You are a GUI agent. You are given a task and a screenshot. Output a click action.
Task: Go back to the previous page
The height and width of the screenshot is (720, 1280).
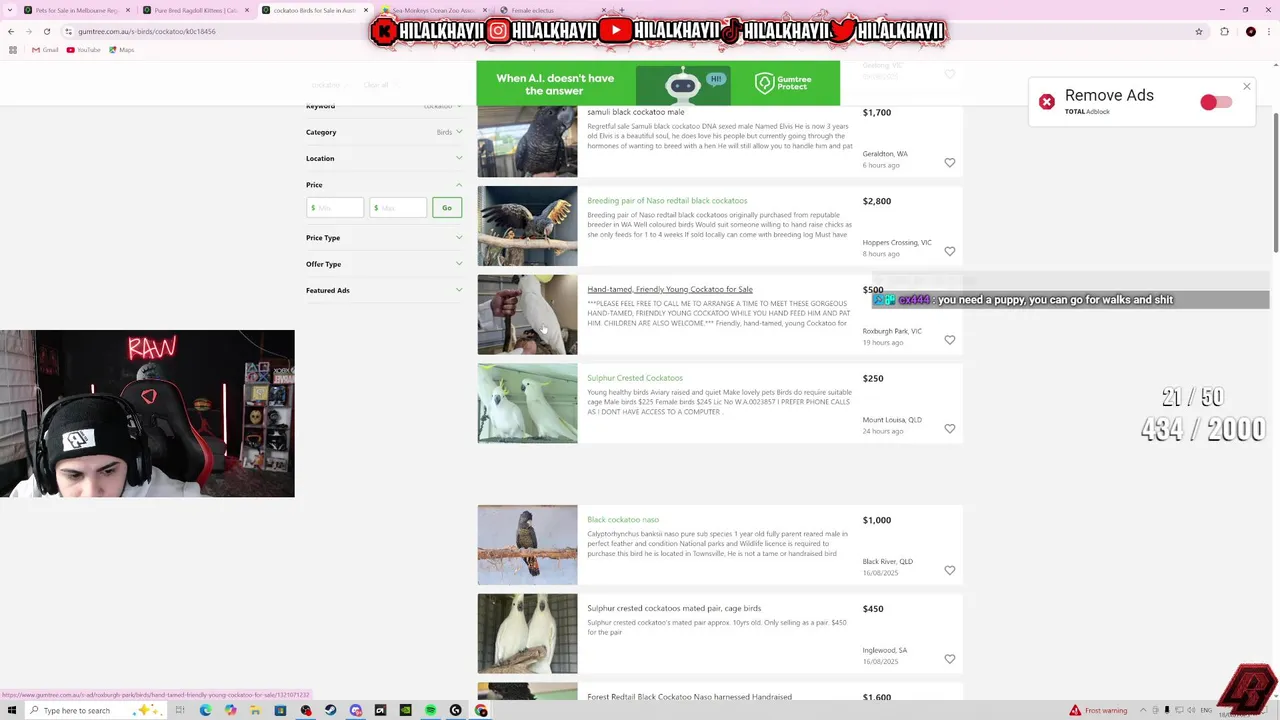point(11,31)
